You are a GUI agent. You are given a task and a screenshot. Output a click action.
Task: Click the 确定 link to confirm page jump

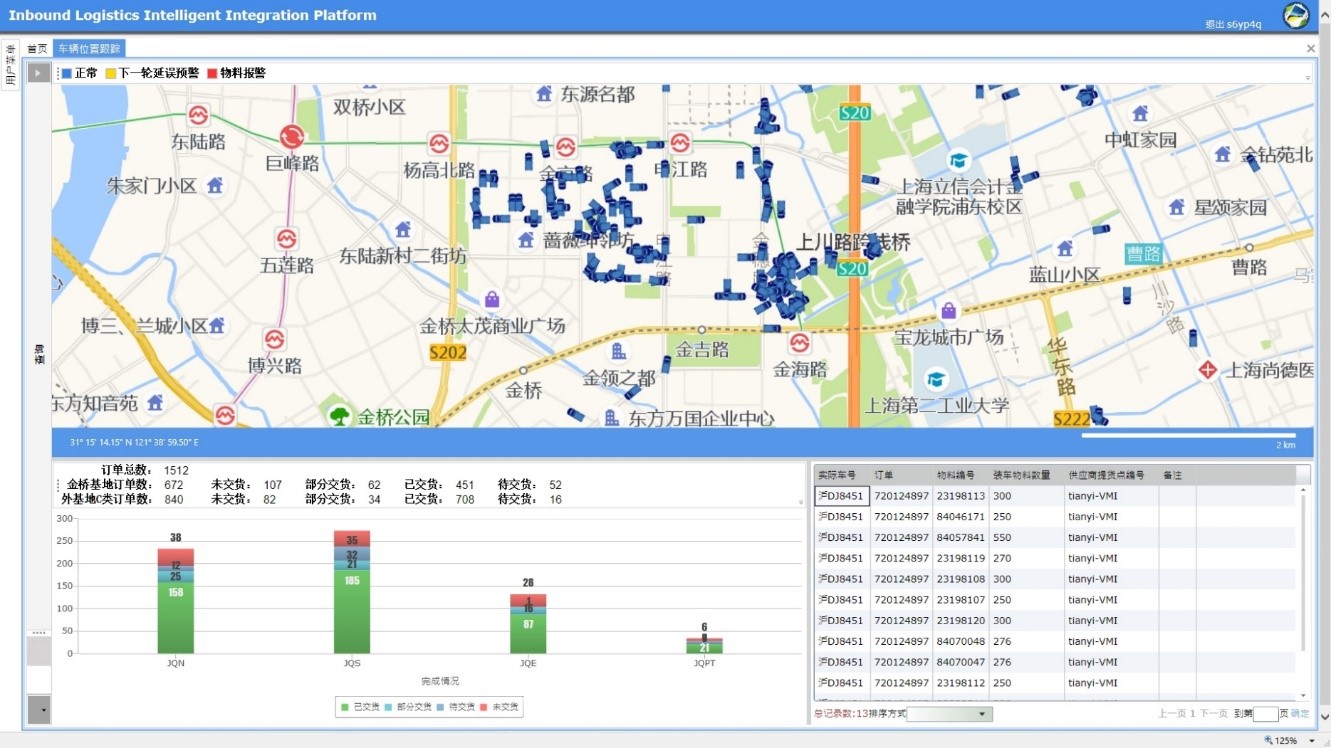1299,714
